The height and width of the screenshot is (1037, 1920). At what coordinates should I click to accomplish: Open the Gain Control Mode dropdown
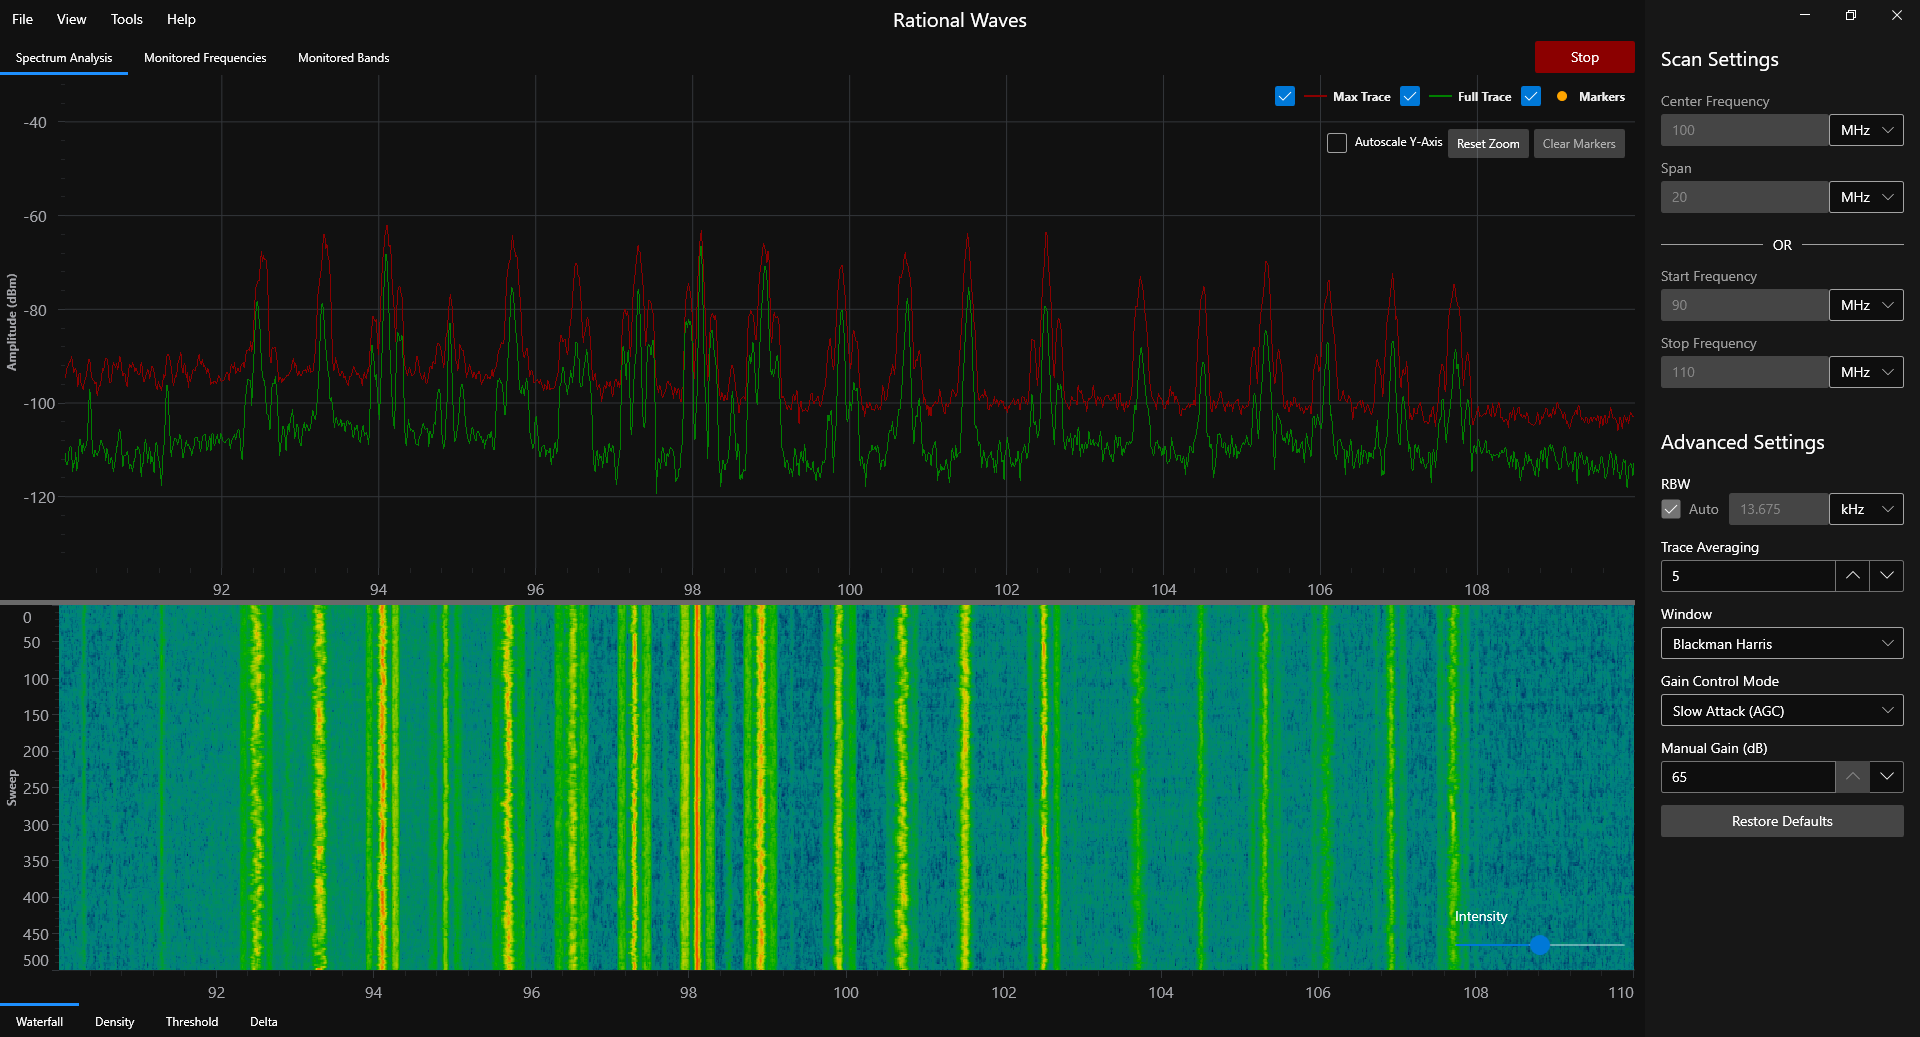click(x=1781, y=711)
